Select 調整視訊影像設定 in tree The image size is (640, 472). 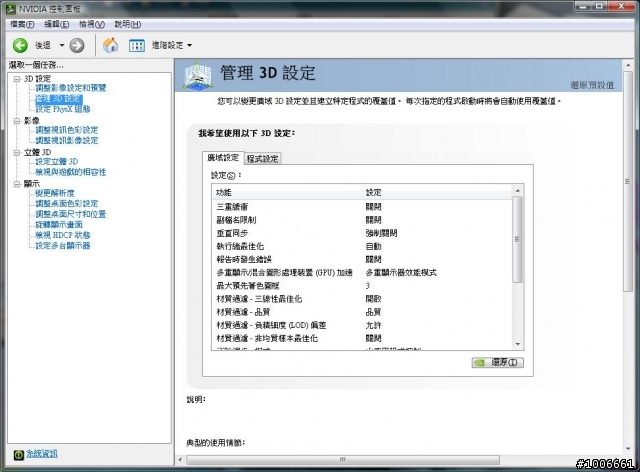(67, 140)
